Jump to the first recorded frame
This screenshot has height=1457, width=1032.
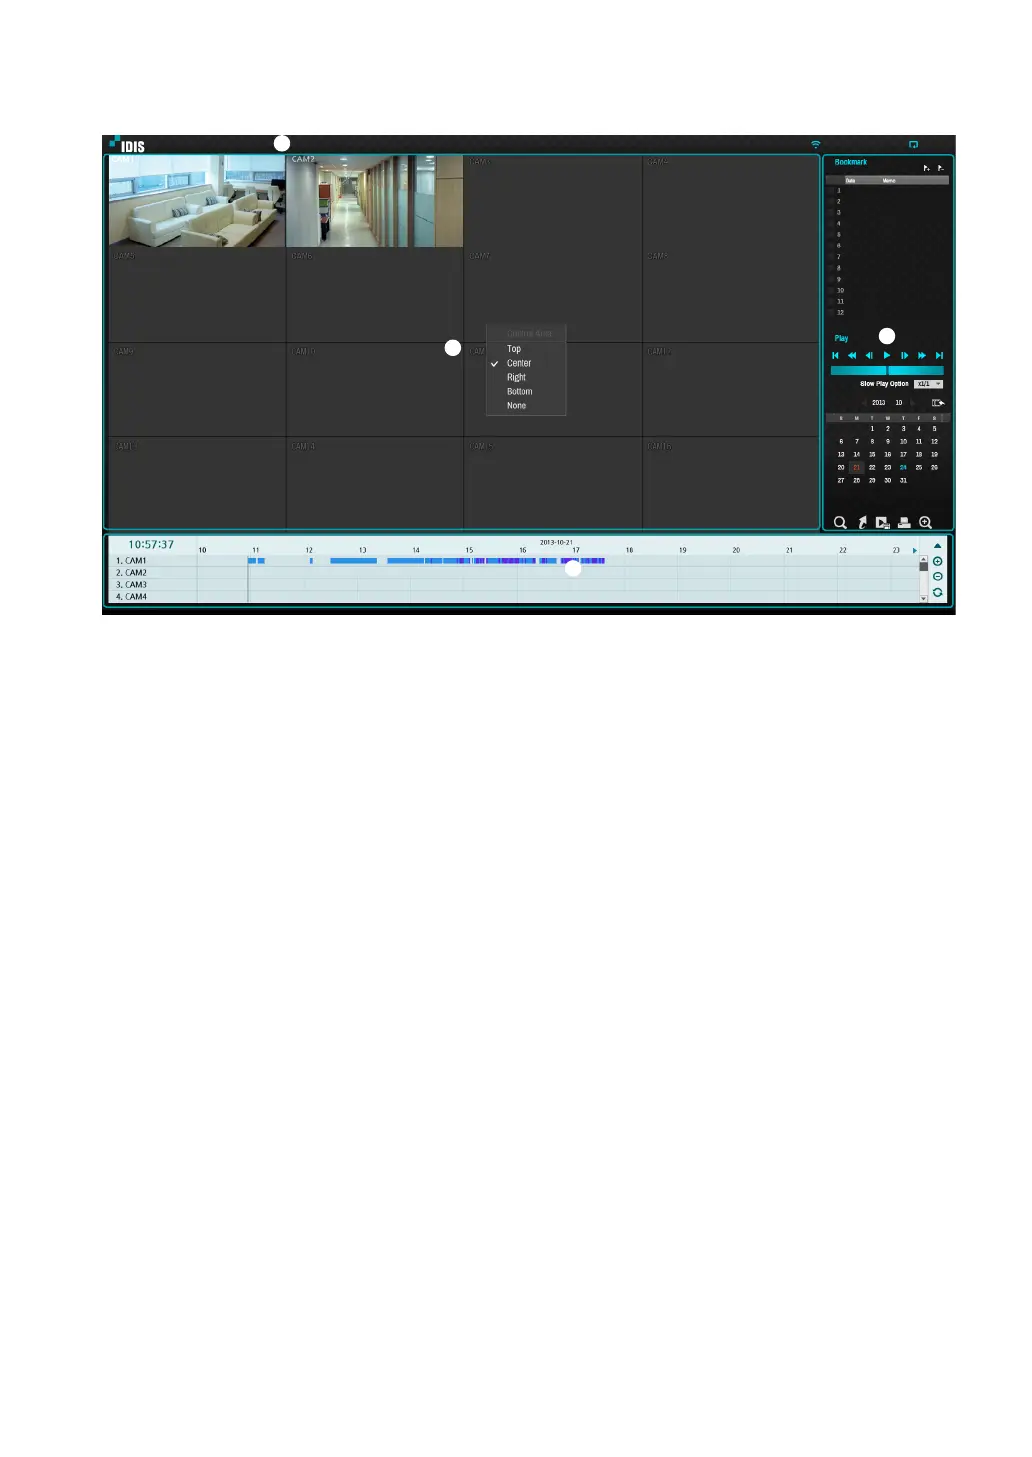[835, 356]
